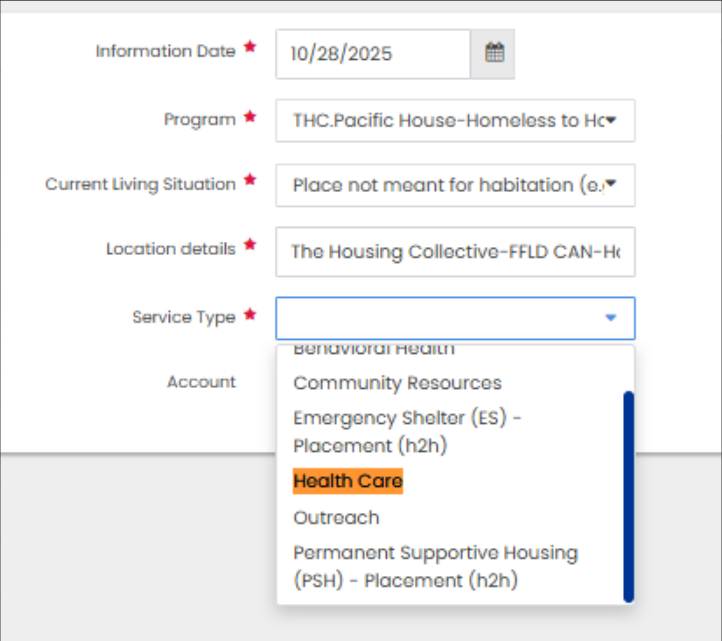The image size is (722, 641).
Task: Click the blue Service Type chevron
Action: (x=611, y=318)
